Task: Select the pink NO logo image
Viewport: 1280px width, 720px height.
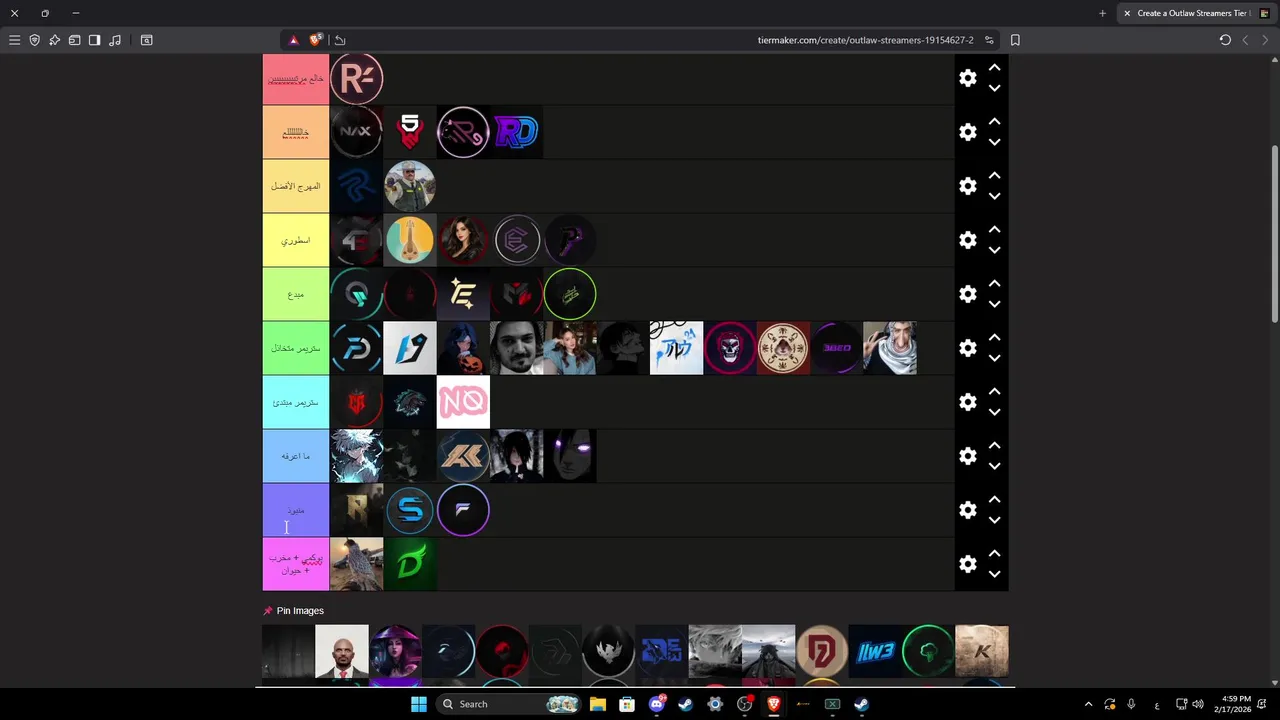Action: (x=463, y=402)
